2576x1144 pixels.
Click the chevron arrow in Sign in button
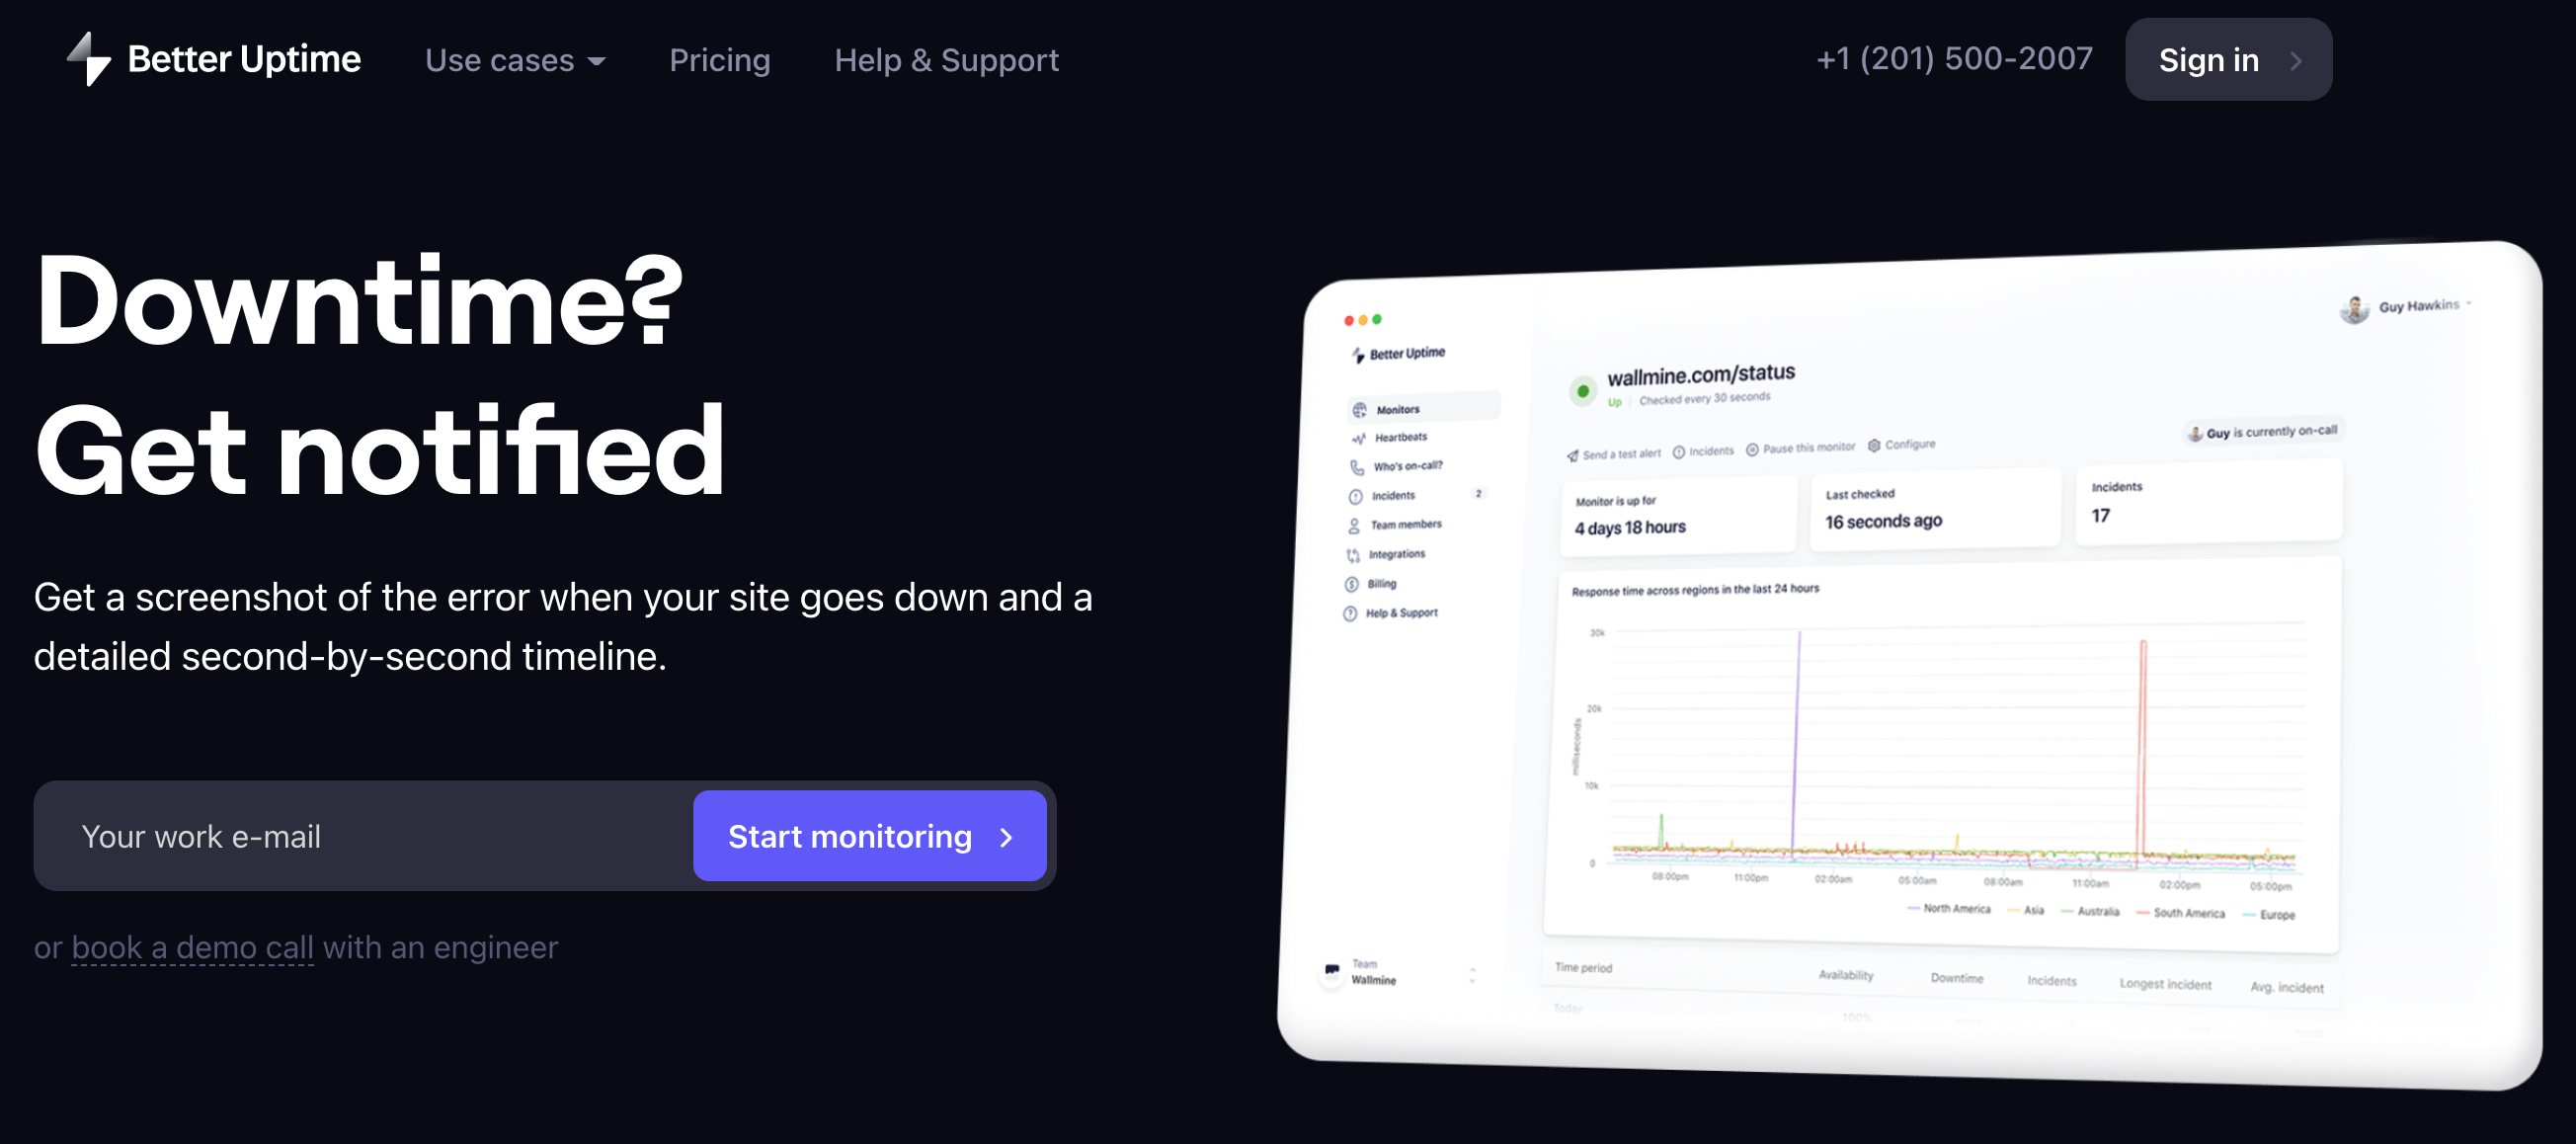(x=2296, y=61)
